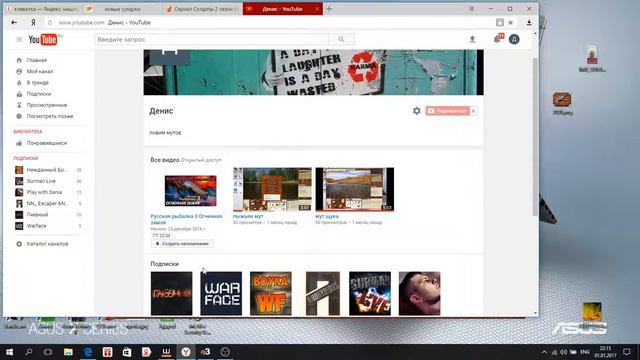Image resolution: width=640 pixels, height=360 pixels.
Task: Launch Microsoft Edge from the taskbar
Action: click(88, 352)
